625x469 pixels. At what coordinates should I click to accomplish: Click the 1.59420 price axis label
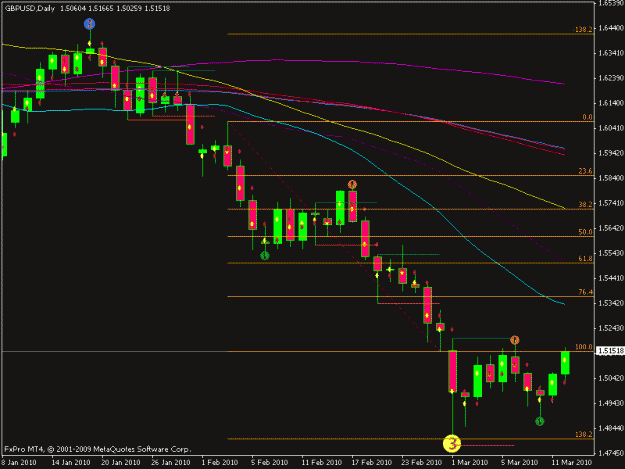(610, 153)
